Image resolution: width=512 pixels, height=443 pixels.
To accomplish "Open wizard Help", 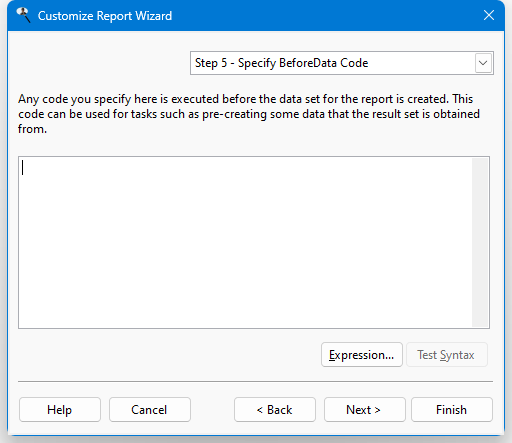I will (60, 409).
